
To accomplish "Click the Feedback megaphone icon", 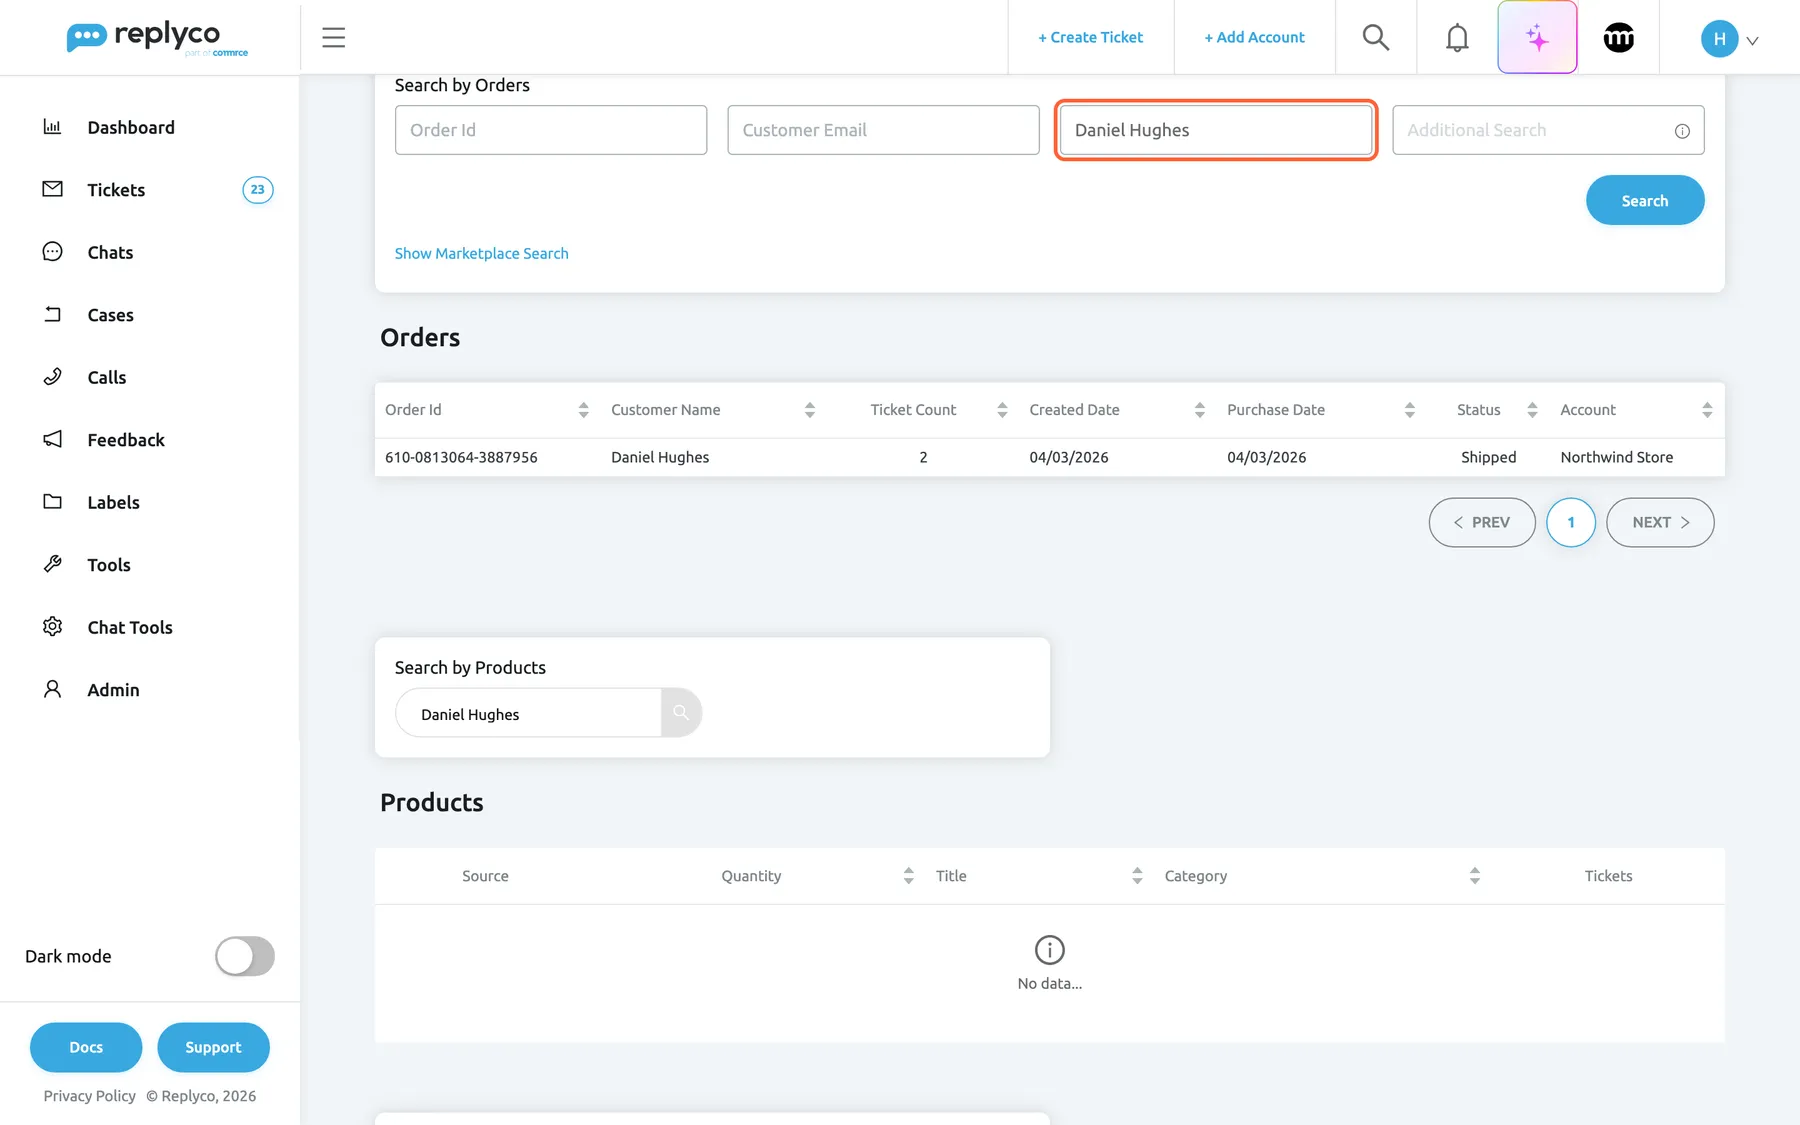I will pyautogui.click(x=53, y=439).
